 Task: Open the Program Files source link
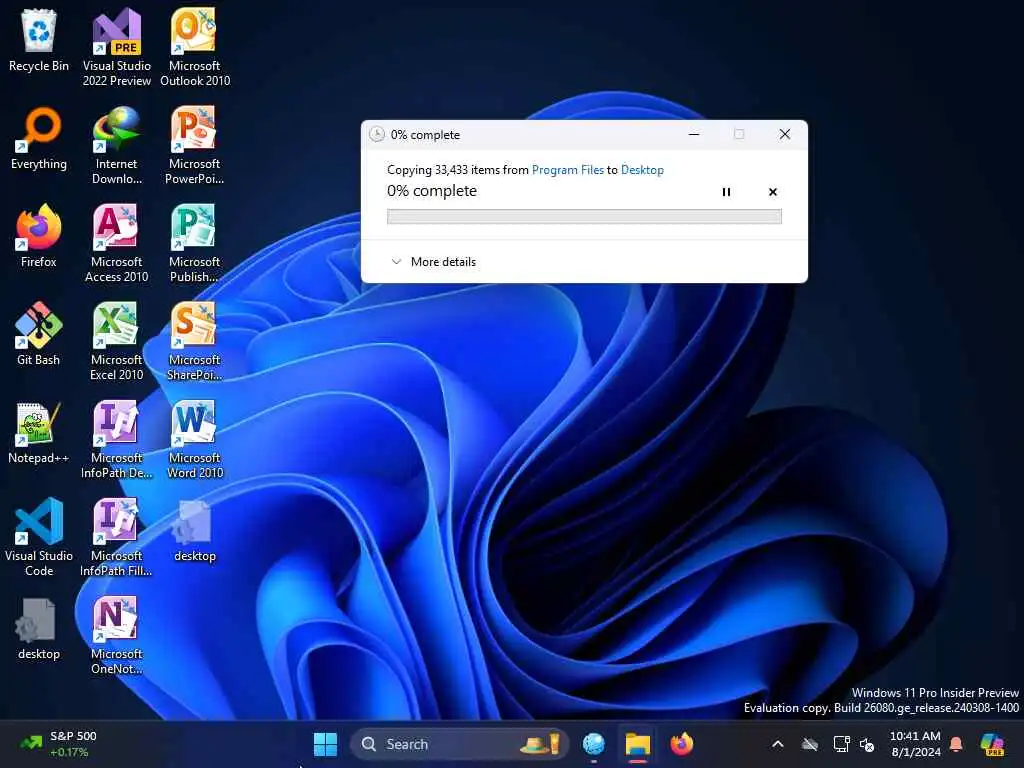click(568, 170)
